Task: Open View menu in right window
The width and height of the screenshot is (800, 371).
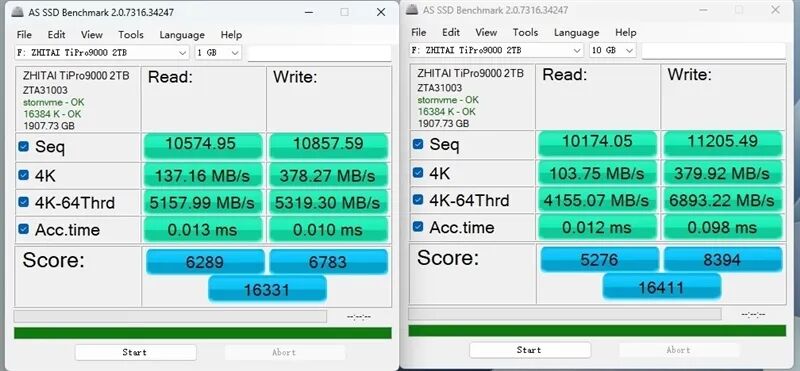Action: [486, 32]
